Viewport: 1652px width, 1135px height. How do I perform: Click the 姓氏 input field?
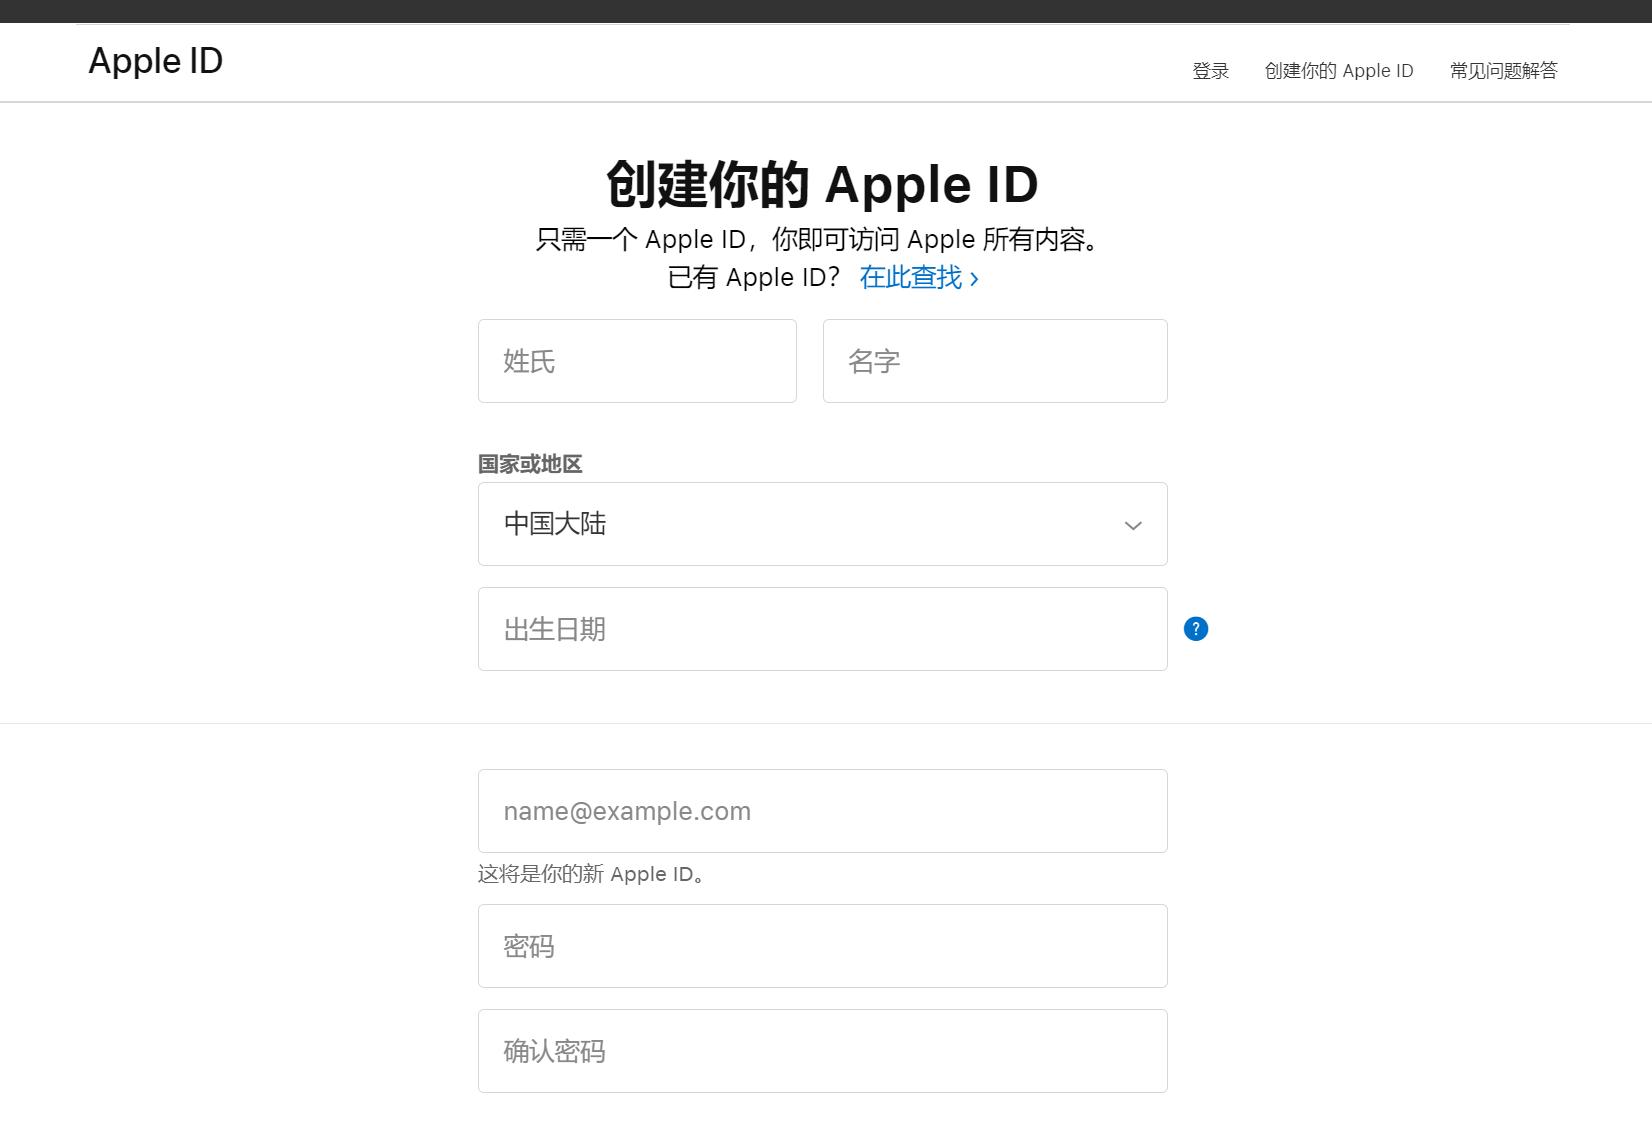click(x=637, y=361)
